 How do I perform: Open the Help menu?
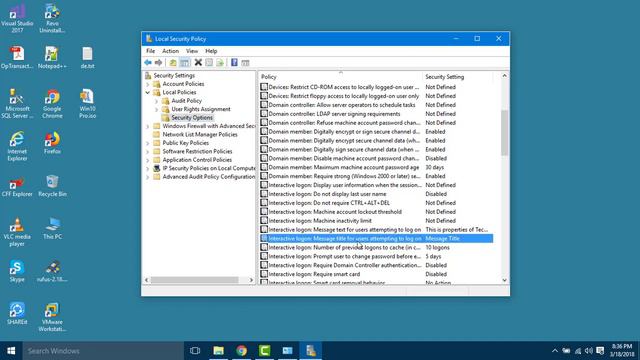[x=211, y=51]
